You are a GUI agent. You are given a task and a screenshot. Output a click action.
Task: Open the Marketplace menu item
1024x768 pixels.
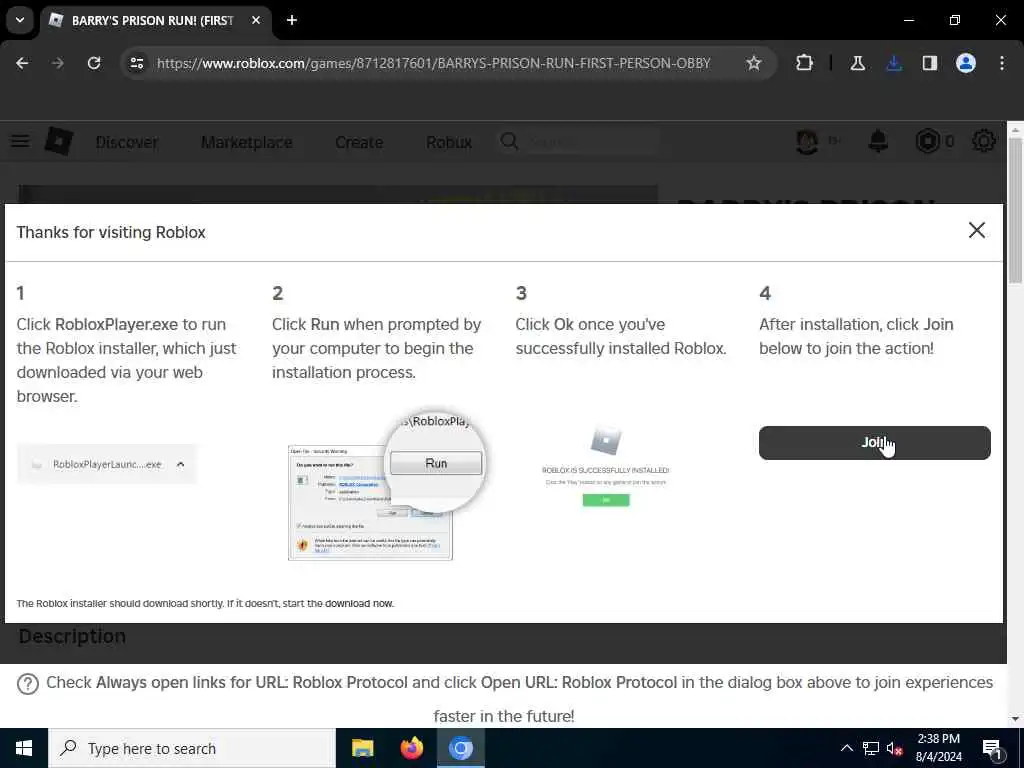click(x=246, y=142)
